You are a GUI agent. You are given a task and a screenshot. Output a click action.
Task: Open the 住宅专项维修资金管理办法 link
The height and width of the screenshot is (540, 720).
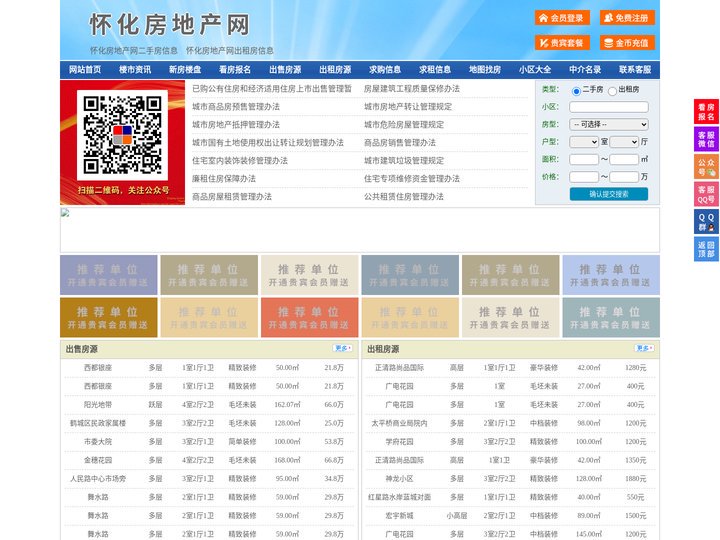pos(412,179)
